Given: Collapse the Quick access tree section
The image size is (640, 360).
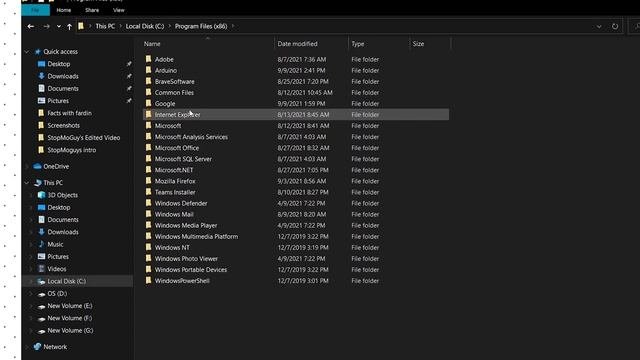Looking at the screenshot, I should (x=27, y=52).
